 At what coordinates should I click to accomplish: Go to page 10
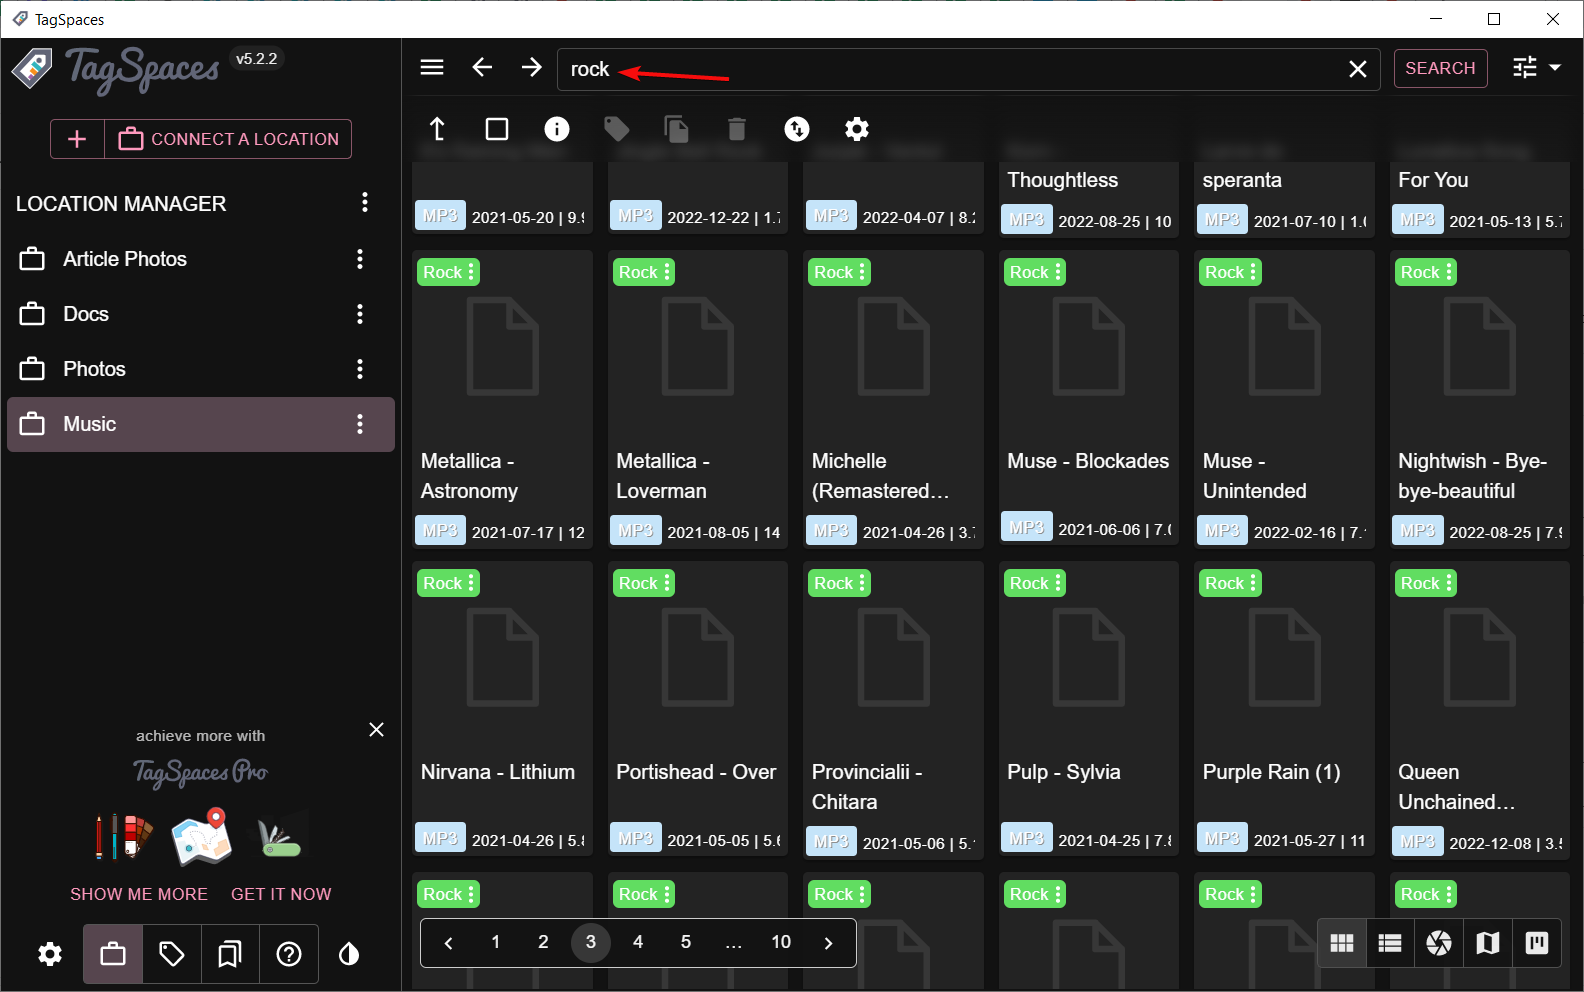click(x=781, y=942)
